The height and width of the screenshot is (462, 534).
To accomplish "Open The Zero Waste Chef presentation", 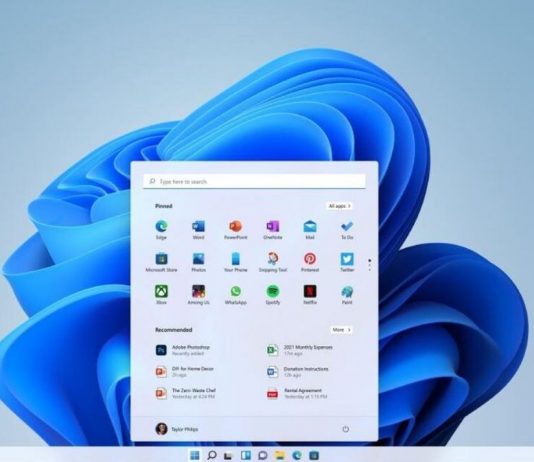I will click(186, 393).
